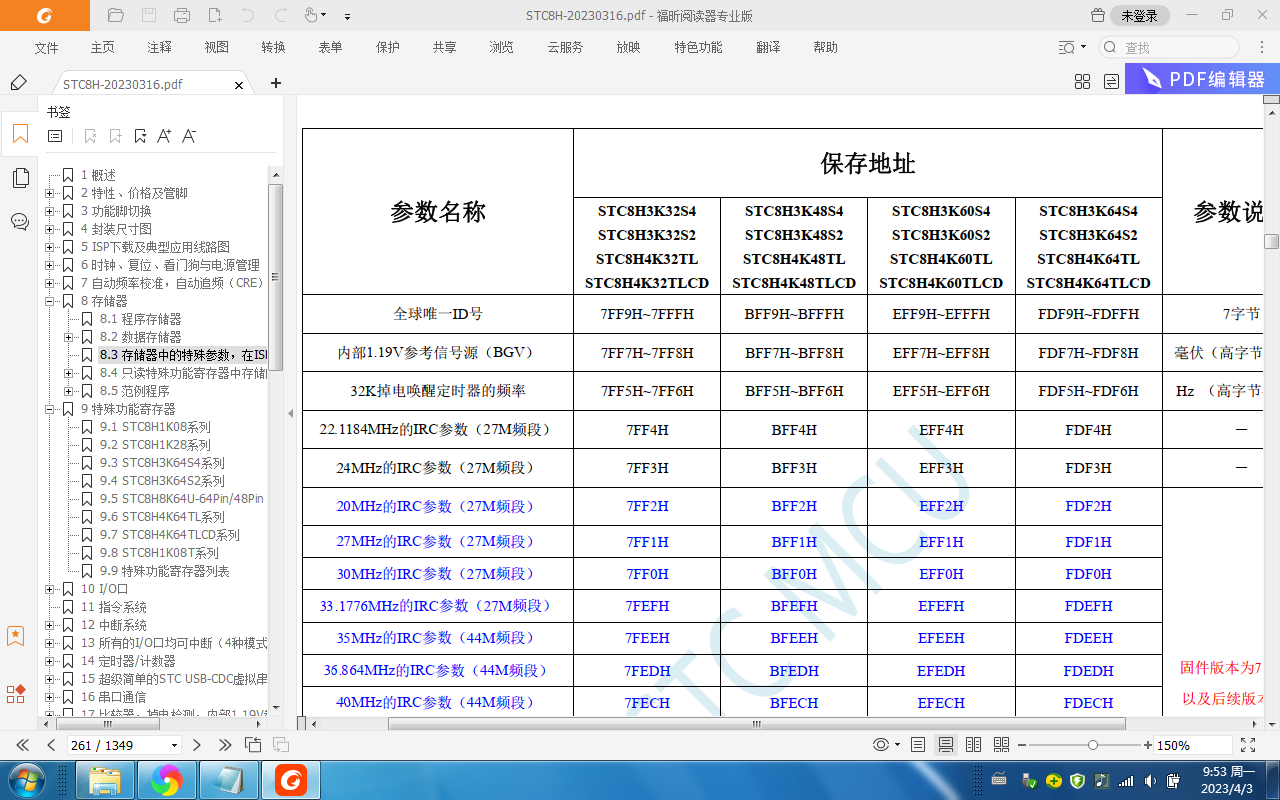This screenshot has height=800, width=1280.
Task: Open Windows Start button
Action: (x=27, y=778)
